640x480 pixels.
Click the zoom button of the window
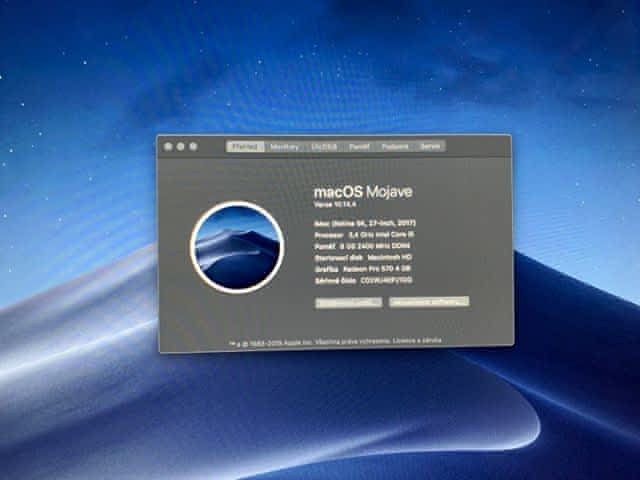click(x=193, y=147)
